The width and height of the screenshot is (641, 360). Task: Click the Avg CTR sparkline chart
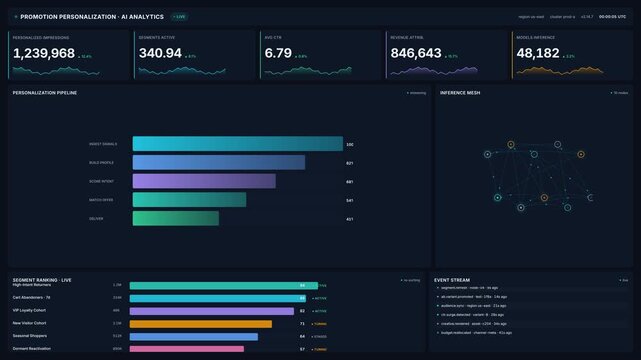(308, 71)
